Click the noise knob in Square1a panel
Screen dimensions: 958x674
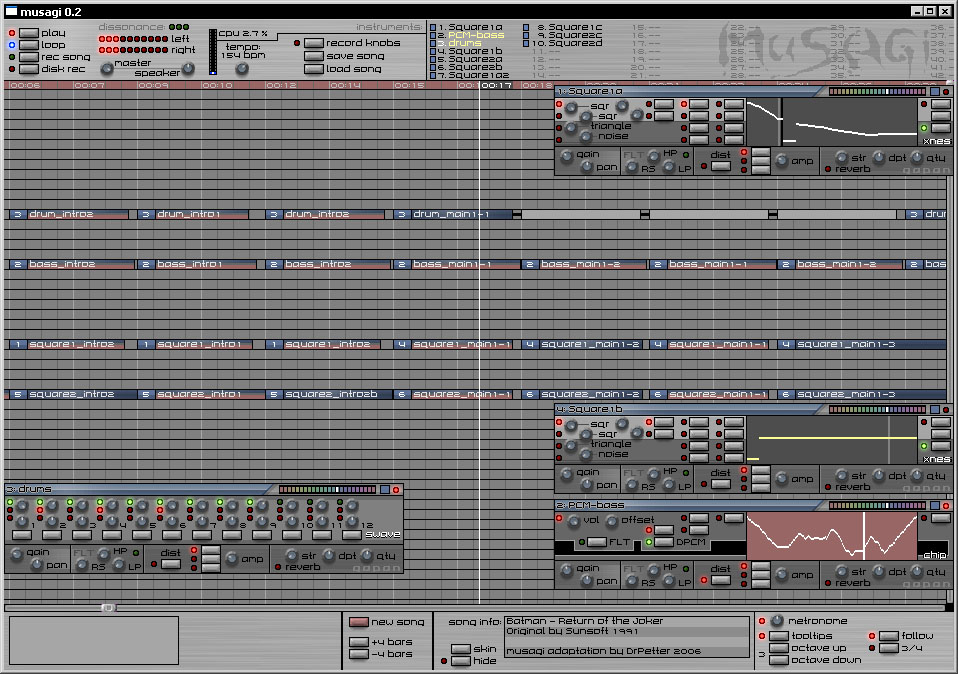(586, 136)
